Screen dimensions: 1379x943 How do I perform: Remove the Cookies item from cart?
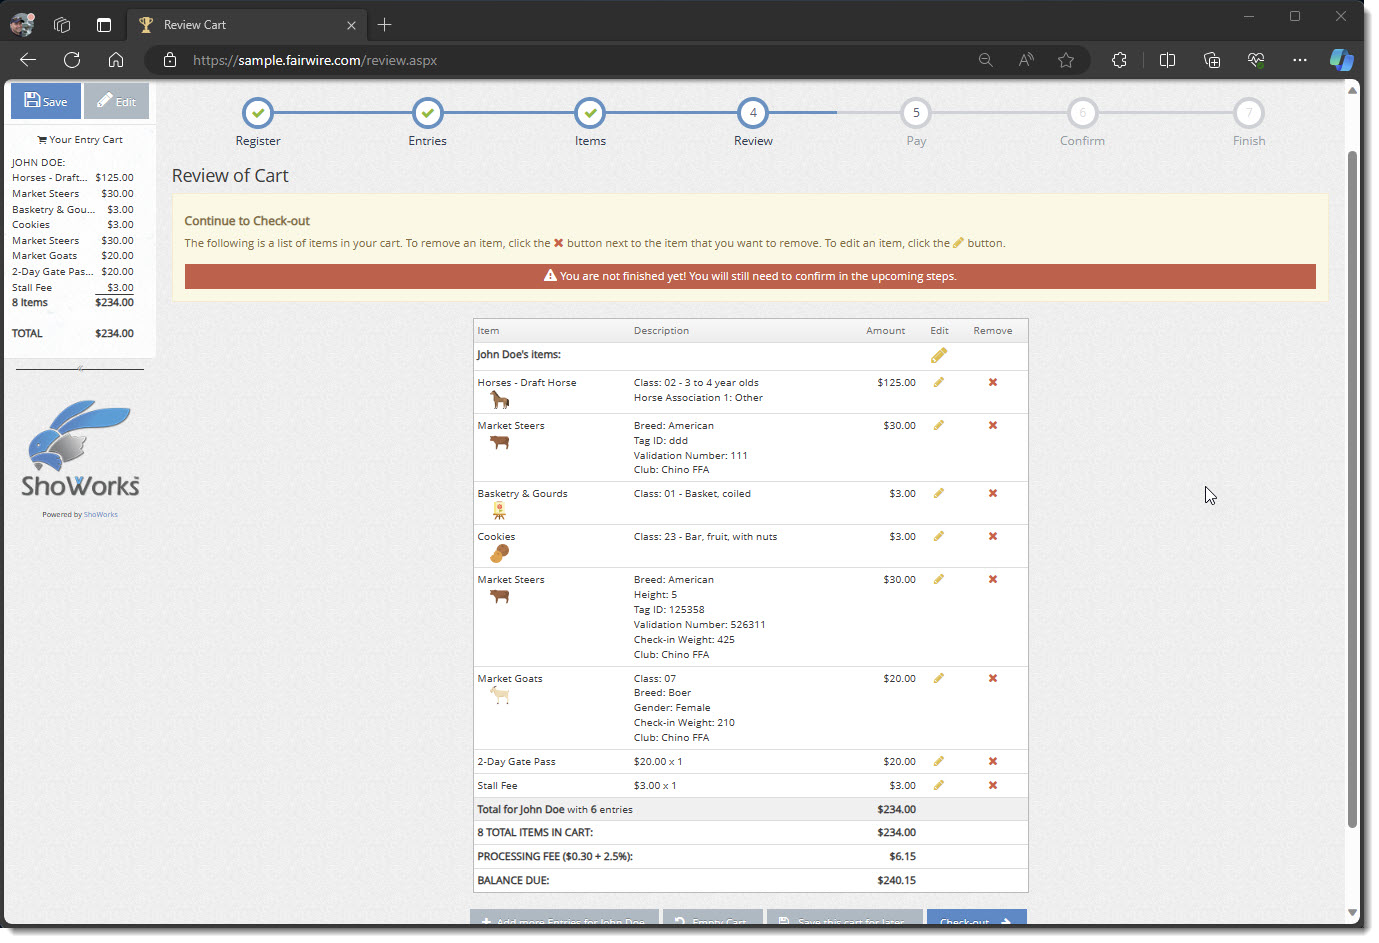(992, 536)
